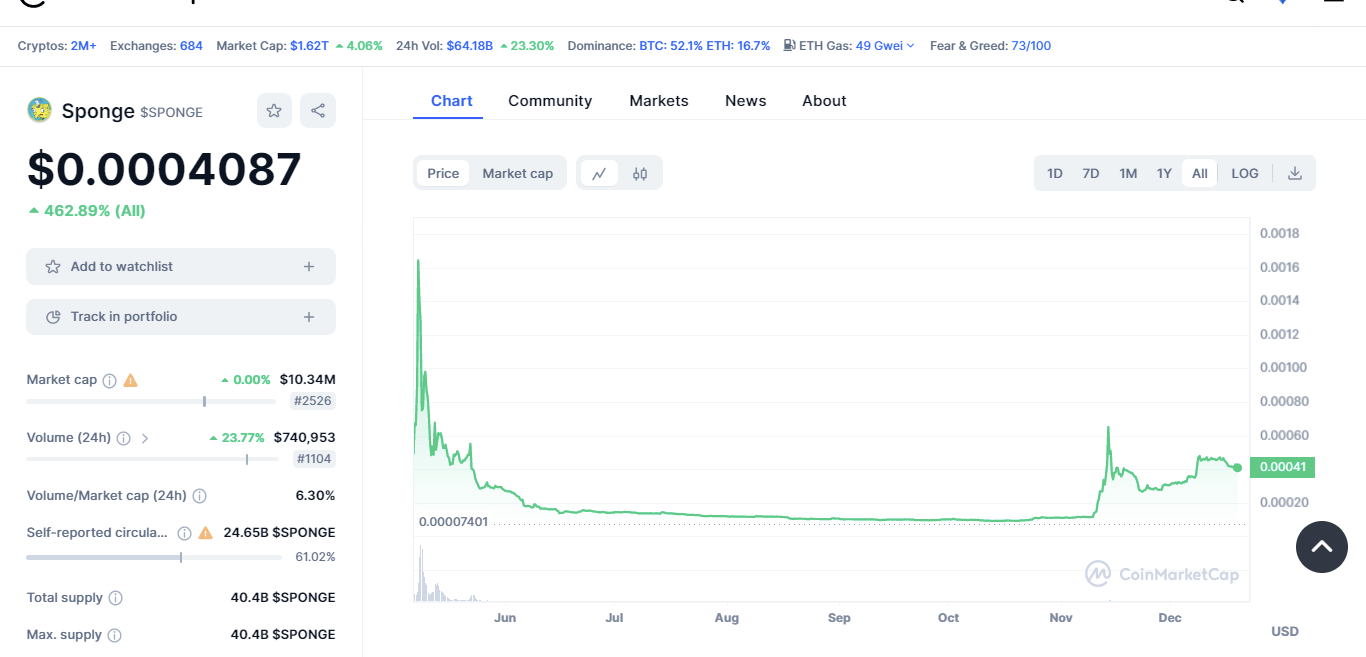Open Fear & Greed 73/100 link
Viewport: 1366px width, 657px height.
1031,46
